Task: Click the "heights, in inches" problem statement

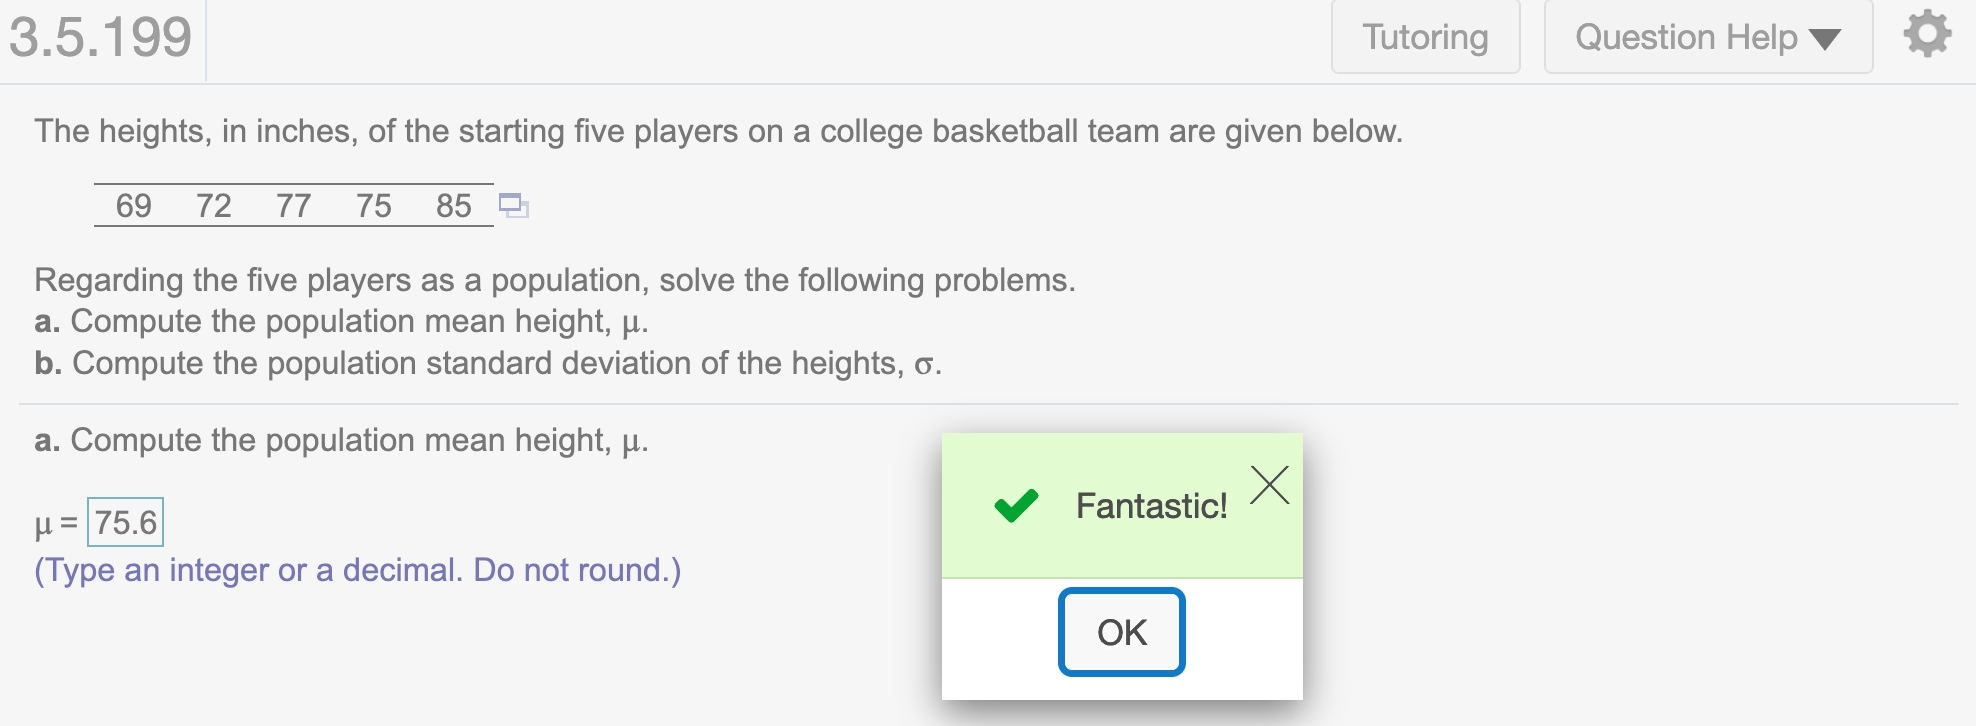Action: [718, 131]
